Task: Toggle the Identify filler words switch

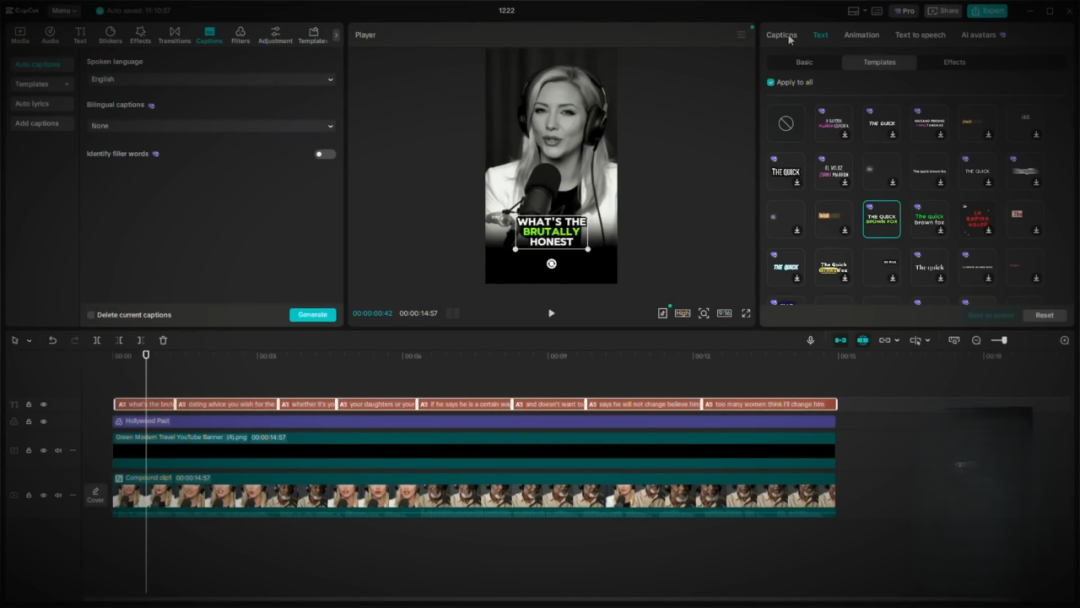Action: pyautogui.click(x=324, y=154)
